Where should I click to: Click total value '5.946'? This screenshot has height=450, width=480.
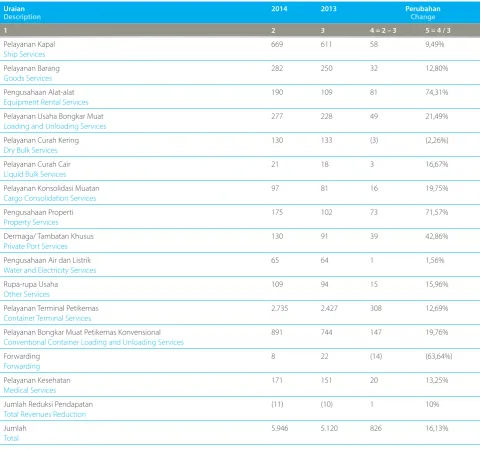pyautogui.click(x=279, y=428)
